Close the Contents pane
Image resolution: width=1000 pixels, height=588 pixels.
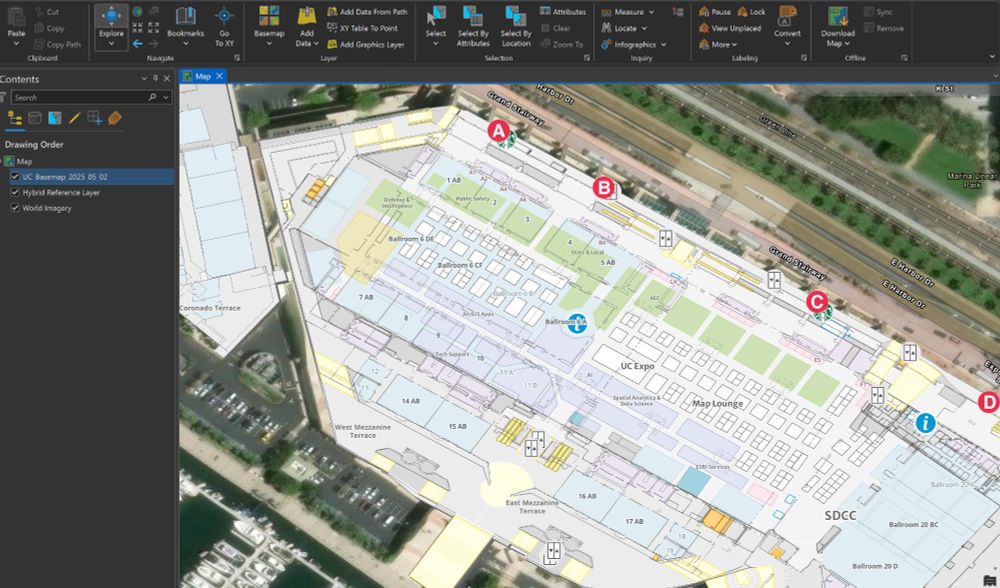click(166, 78)
